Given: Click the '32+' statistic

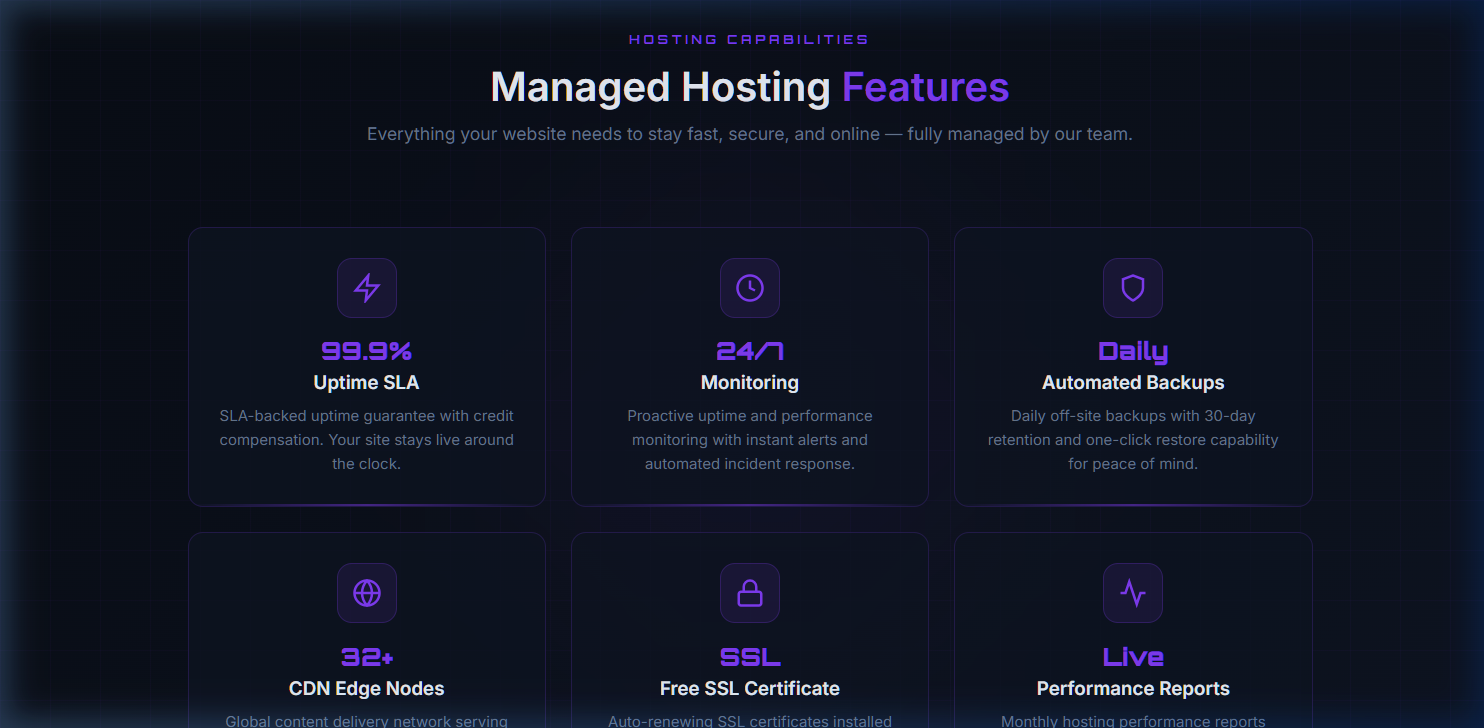Looking at the screenshot, I should pyautogui.click(x=367, y=657).
